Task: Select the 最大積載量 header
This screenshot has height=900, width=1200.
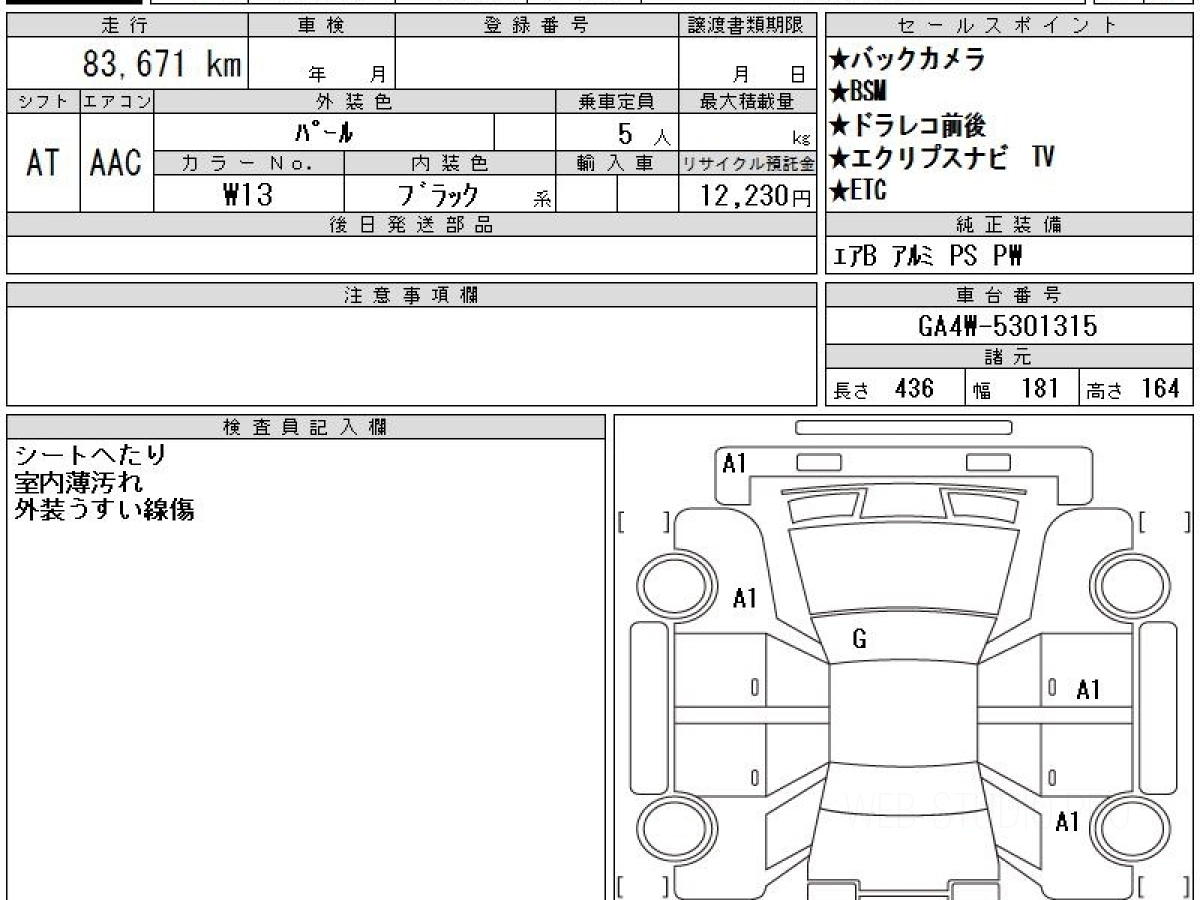Action: coord(748,101)
